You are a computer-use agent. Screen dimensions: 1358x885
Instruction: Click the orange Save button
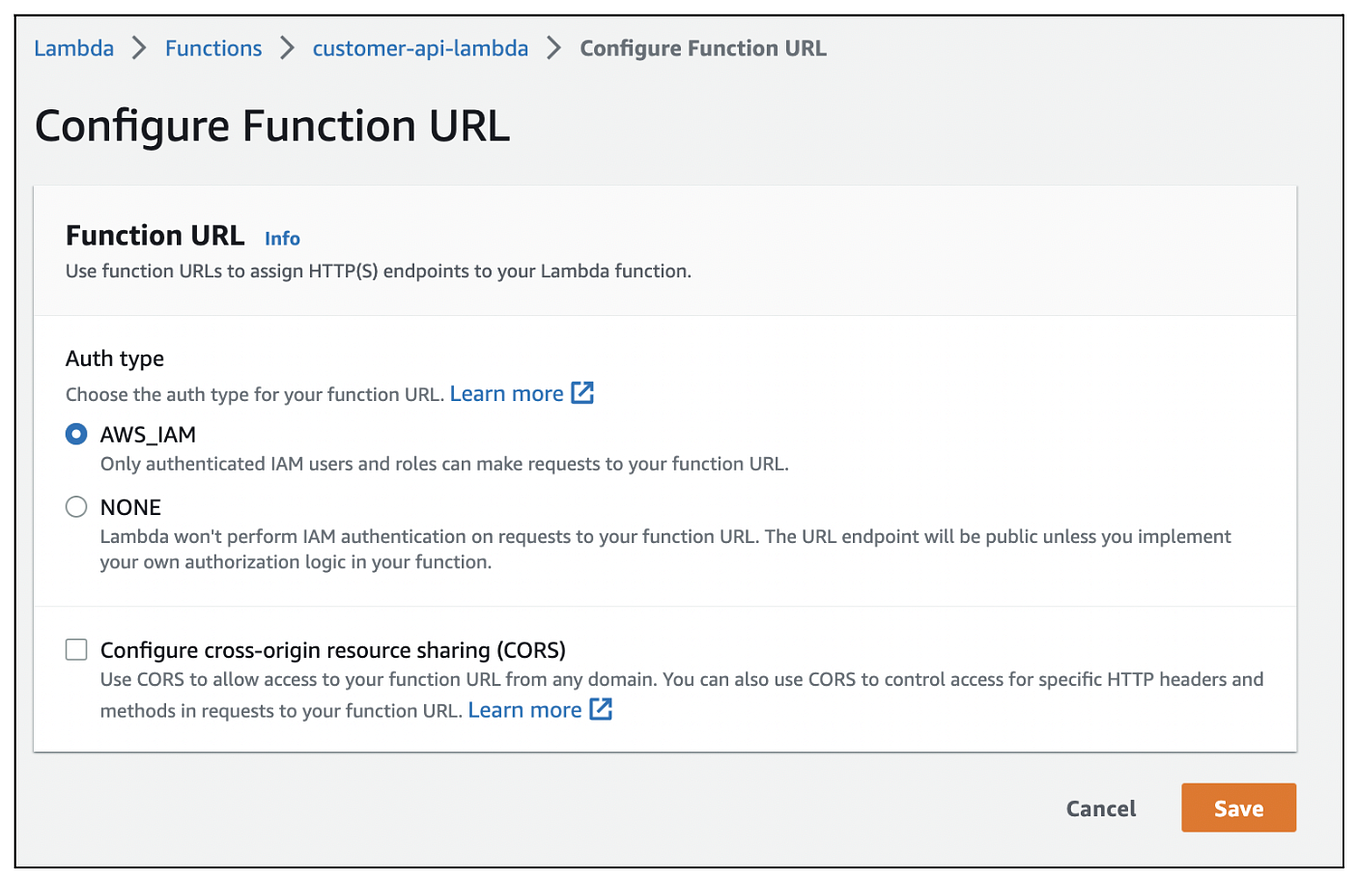click(1238, 808)
